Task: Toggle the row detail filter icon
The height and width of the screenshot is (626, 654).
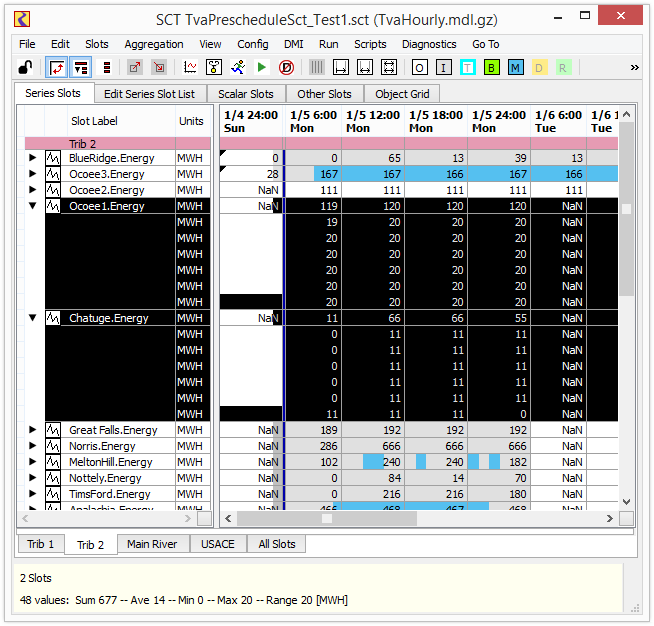Action: pyautogui.click(x=81, y=67)
